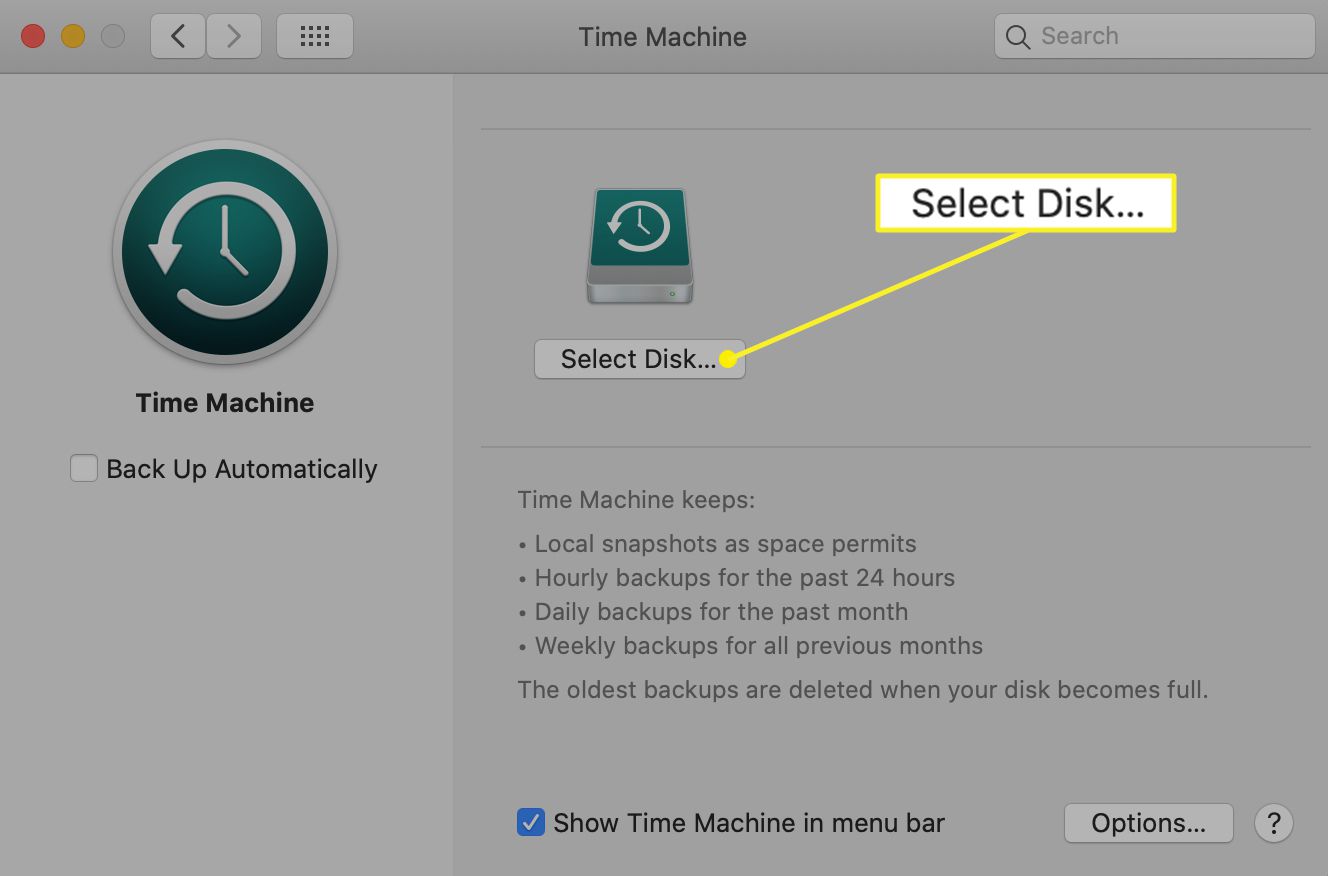1328x876 pixels.
Task: Click inside the Search field
Action: (x=1155, y=37)
